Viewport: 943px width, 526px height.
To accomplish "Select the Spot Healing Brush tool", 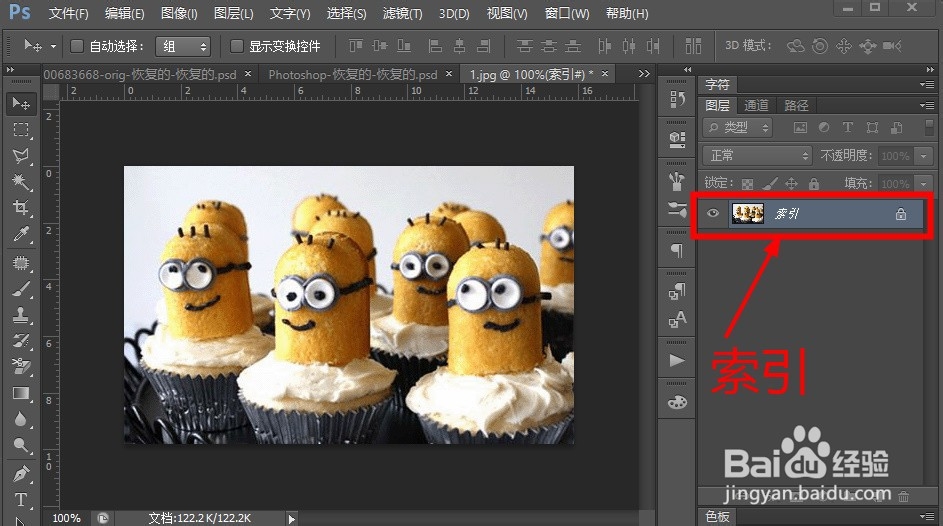I will (x=21, y=263).
